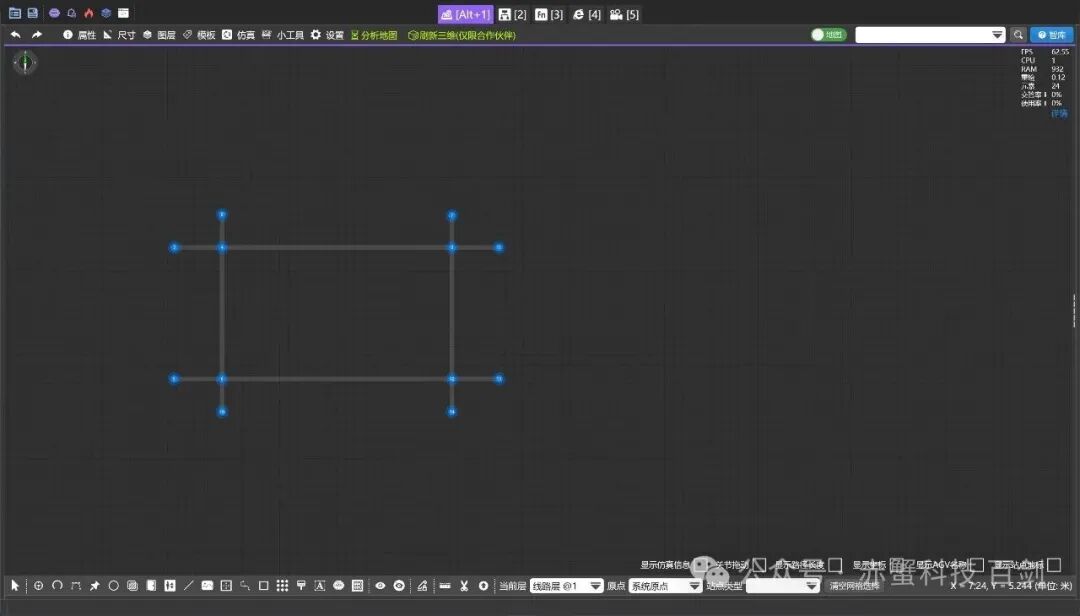Click the blue 智库 help button
The height and width of the screenshot is (616, 1080).
[1052, 35]
